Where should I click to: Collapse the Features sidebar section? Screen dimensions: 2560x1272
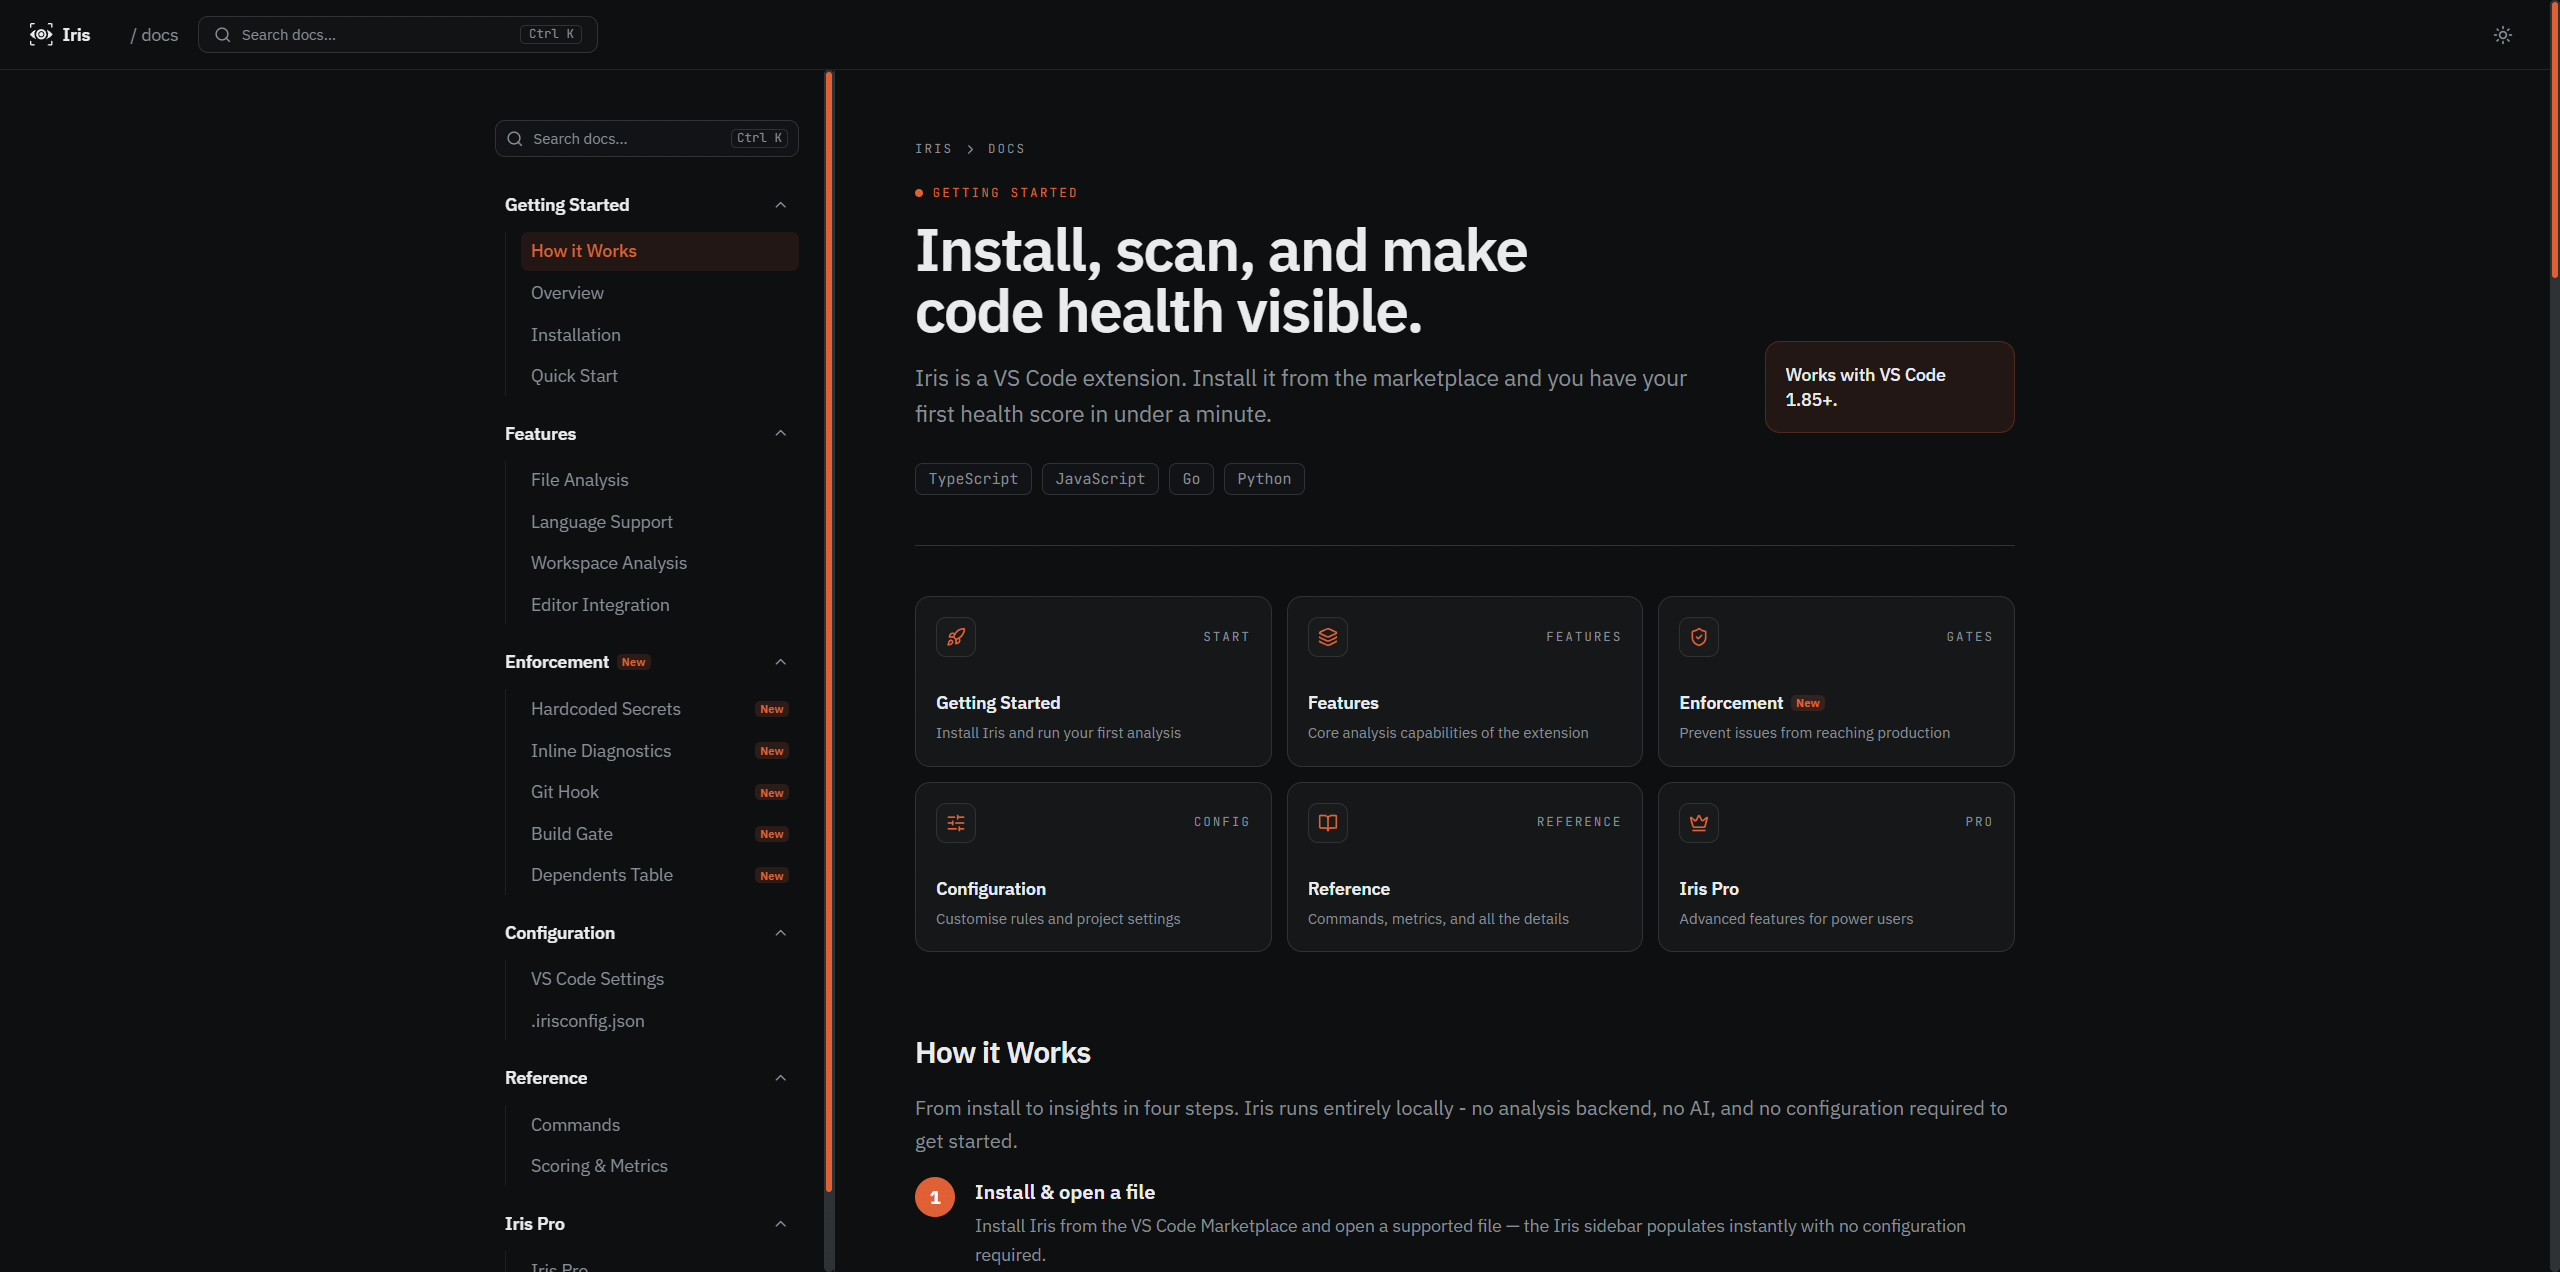781,433
